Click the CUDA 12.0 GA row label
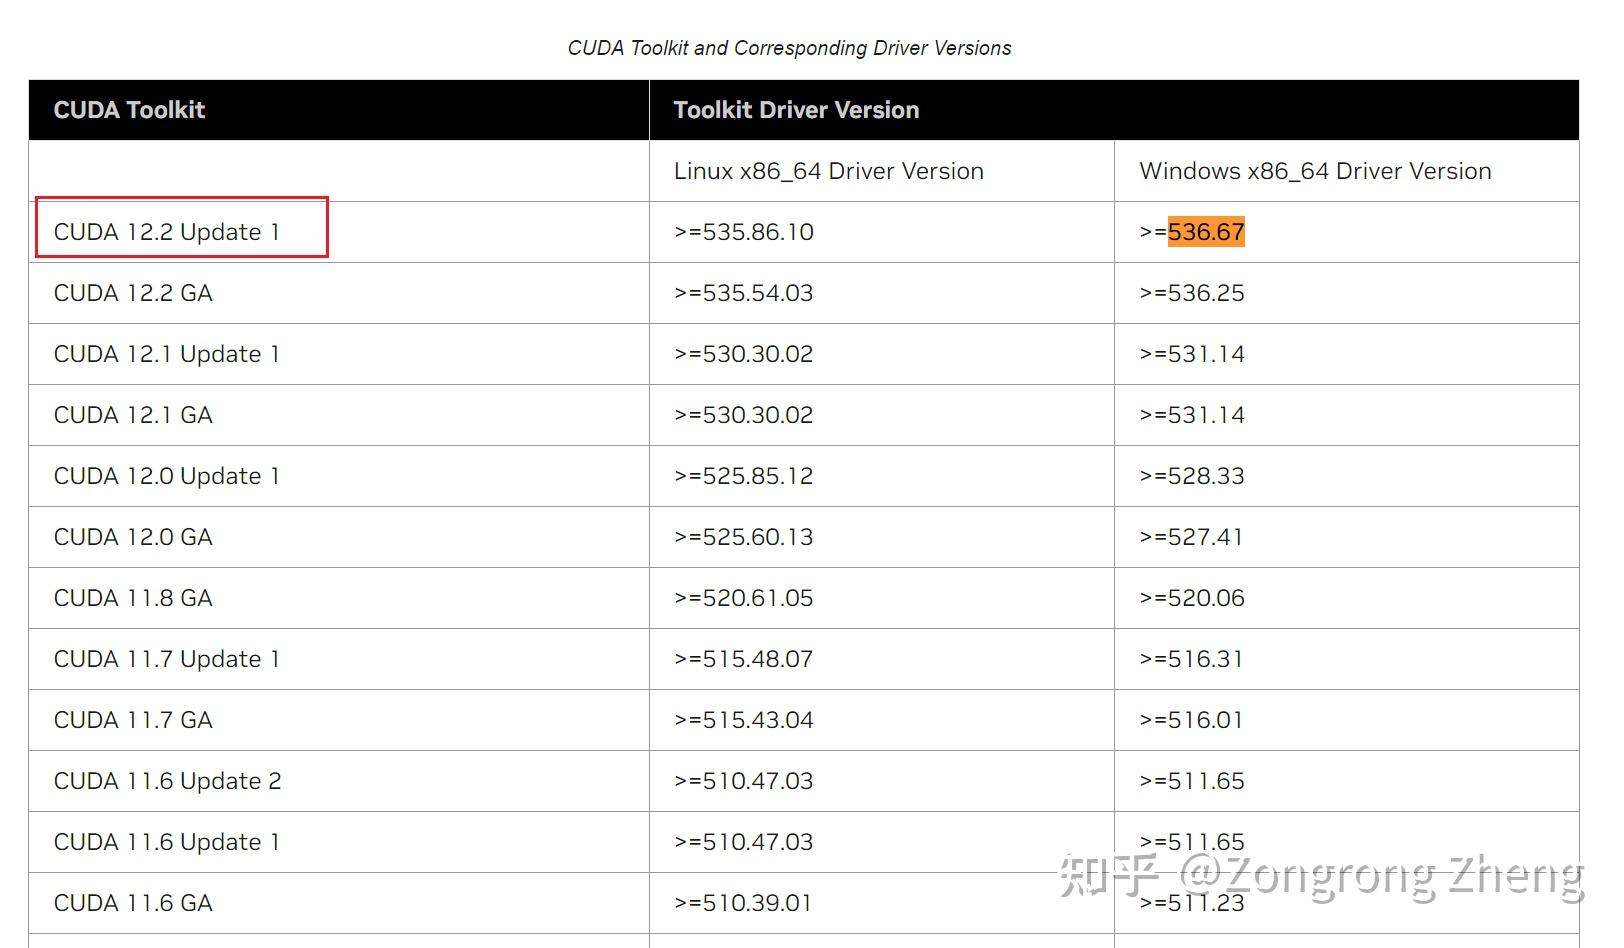The width and height of the screenshot is (1624, 948). coord(133,537)
